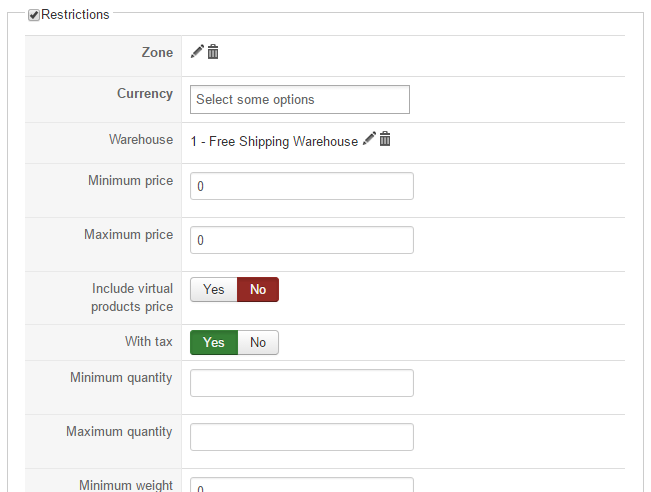The width and height of the screenshot is (651, 492).
Task: Set Include virtual products price to No
Action: (258, 289)
